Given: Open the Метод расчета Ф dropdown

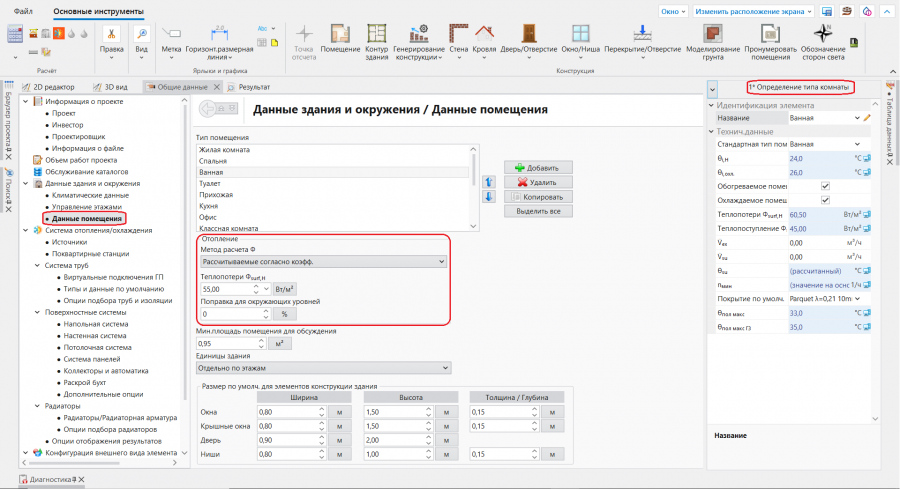Looking at the screenshot, I should [x=322, y=261].
